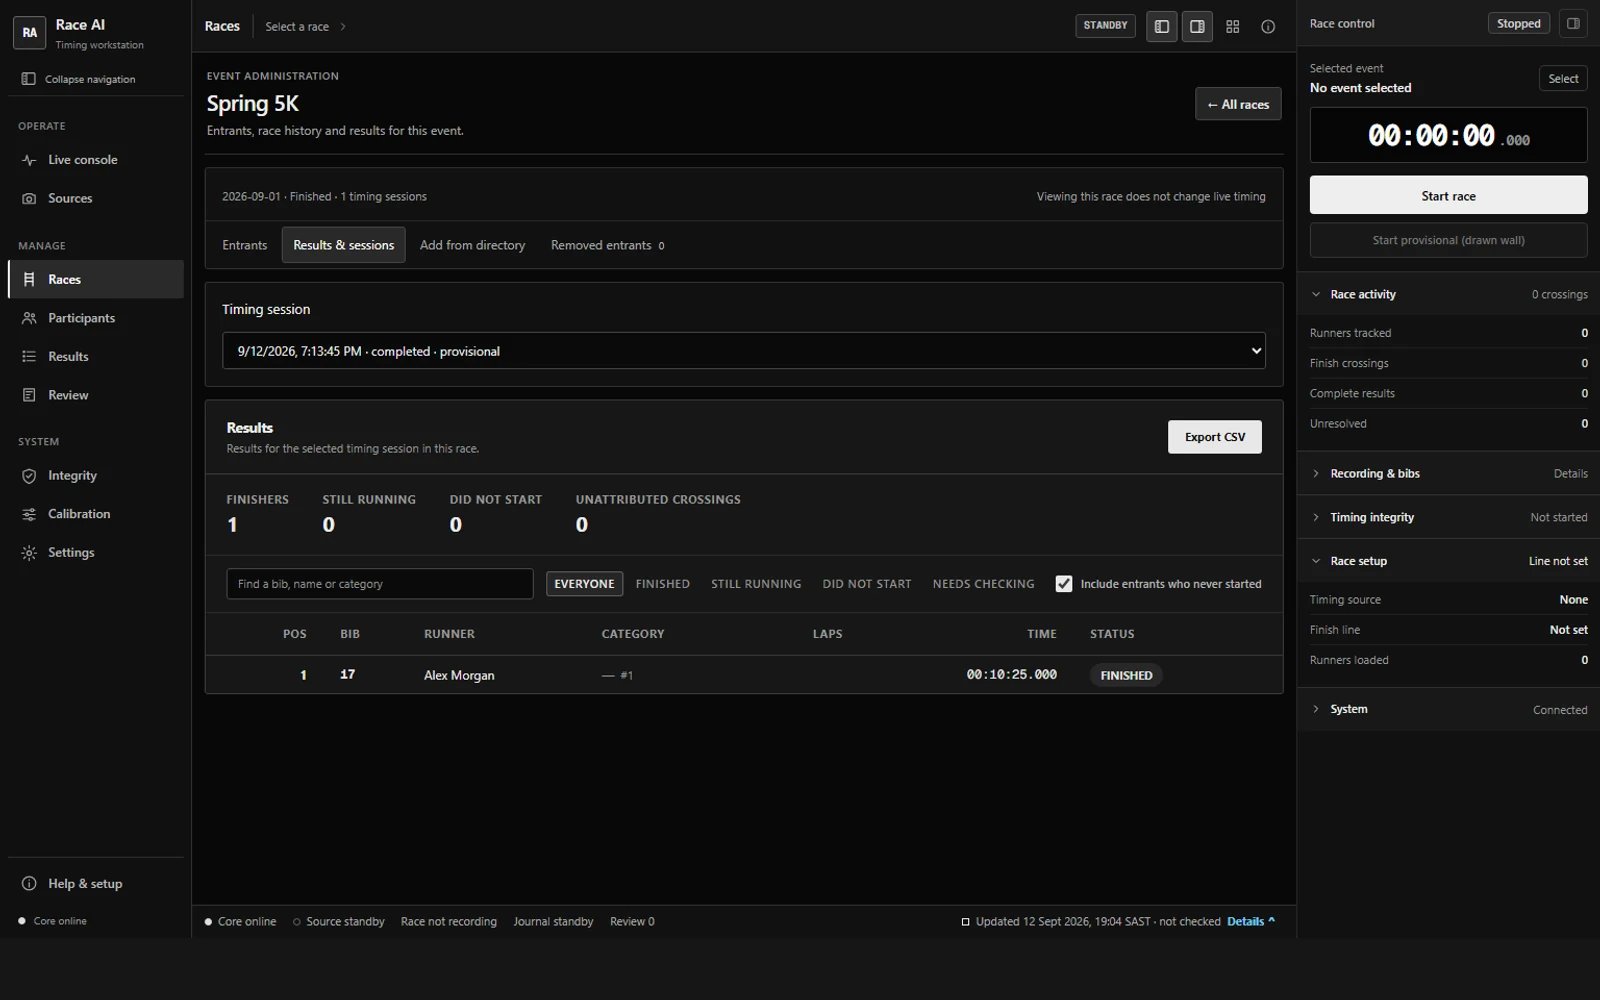Click the POS column header
The height and width of the screenshot is (1000, 1600).
pos(295,634)
